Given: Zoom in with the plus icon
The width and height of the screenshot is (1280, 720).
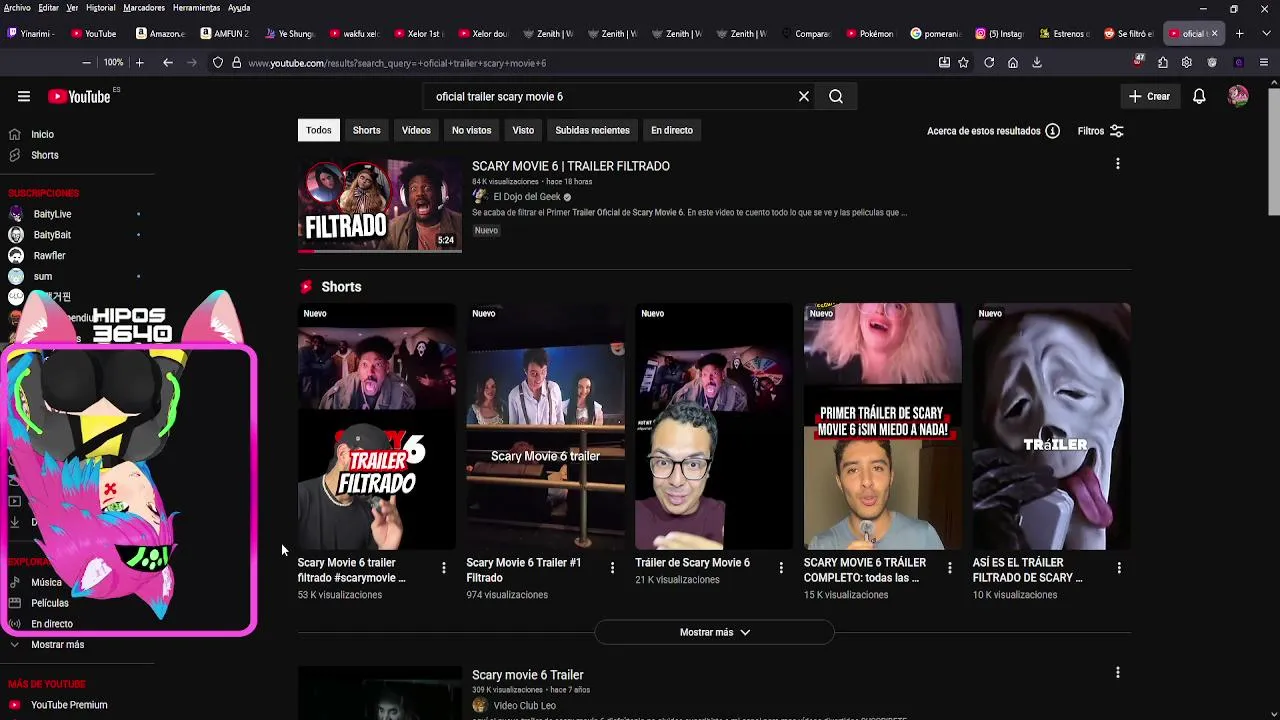Looking at the screenshot, I should (139, 62).
